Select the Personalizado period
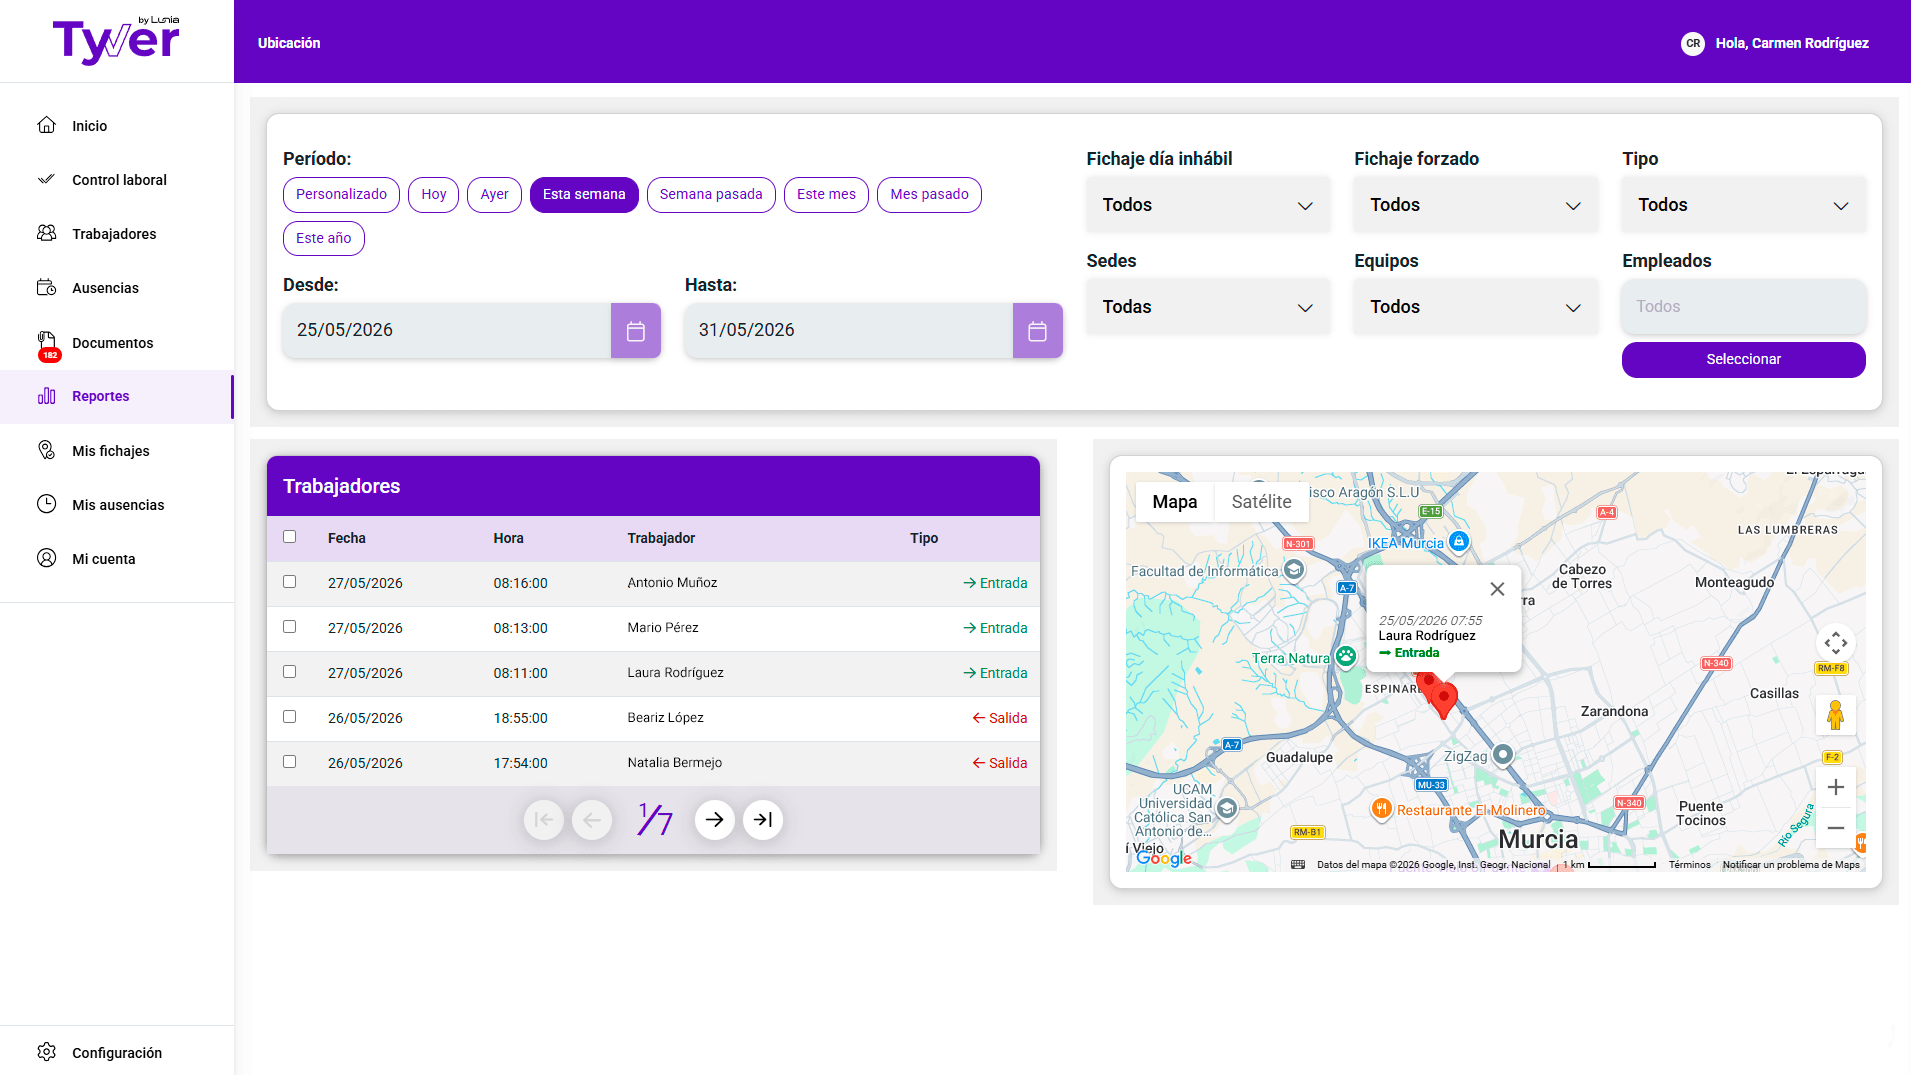1911x1075 pixels. point(341,195)
